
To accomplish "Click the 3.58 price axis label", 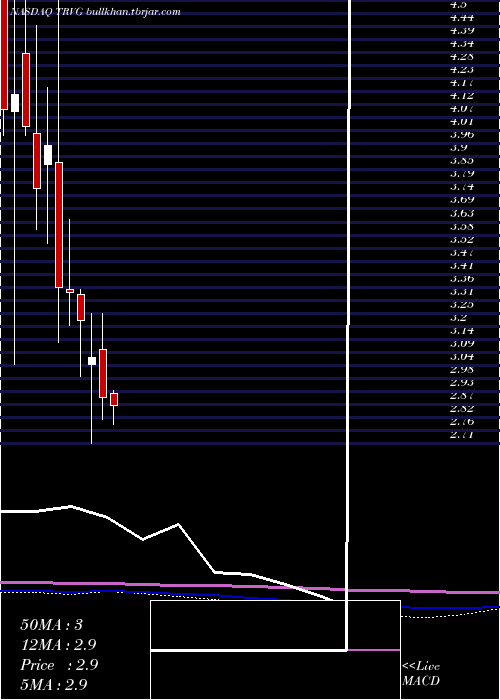I will click(x=462, y=226).
